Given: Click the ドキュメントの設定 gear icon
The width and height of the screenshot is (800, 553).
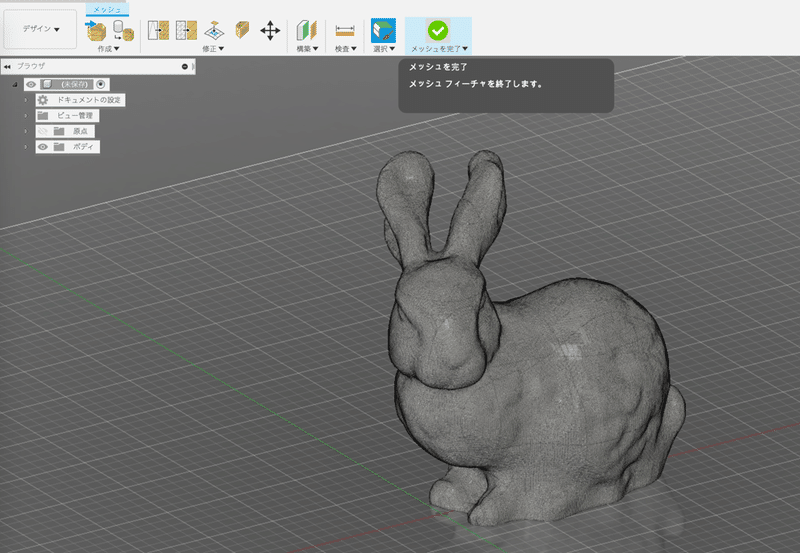Looking at the screenshot, I should (x=43, y=100).
